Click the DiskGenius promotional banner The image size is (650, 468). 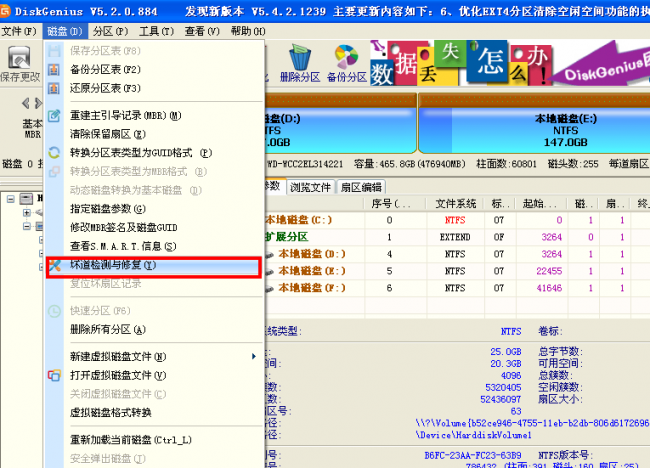pos(510,63)
